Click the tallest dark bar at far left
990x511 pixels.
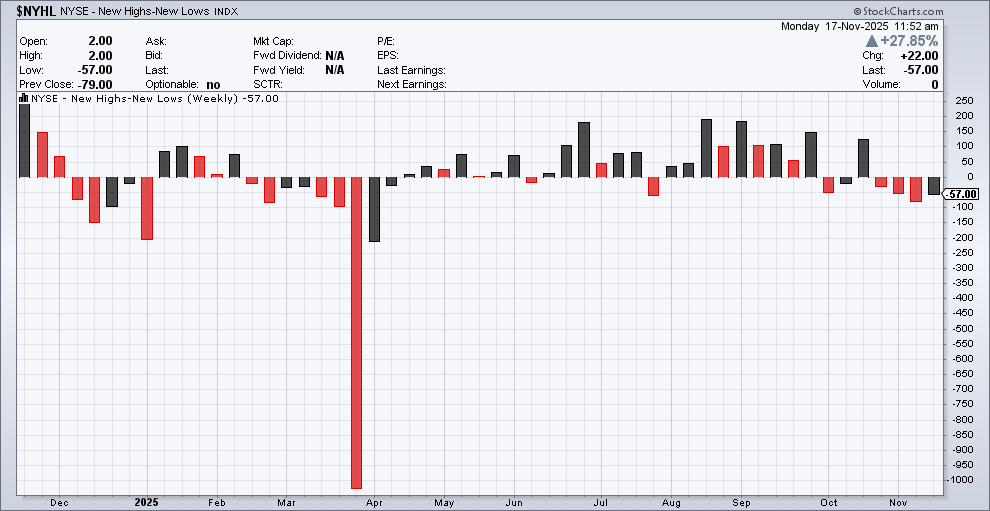tap(25, 140)
